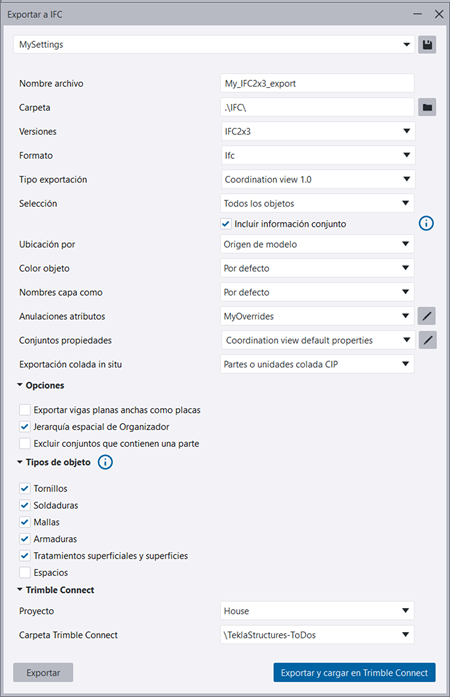Uncheck the Soldaduras object type
The height and width of the screenshot is (697, 450).
[x=25, y=505]
